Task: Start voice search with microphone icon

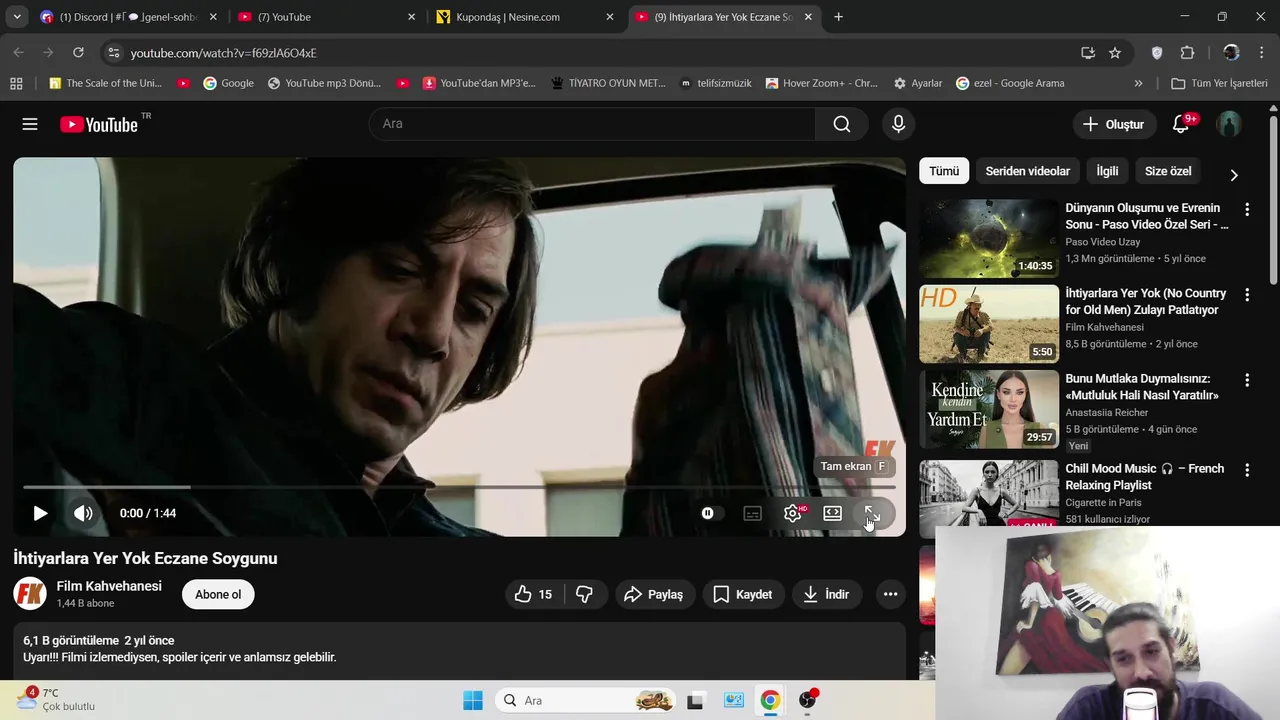Action: 898,124
